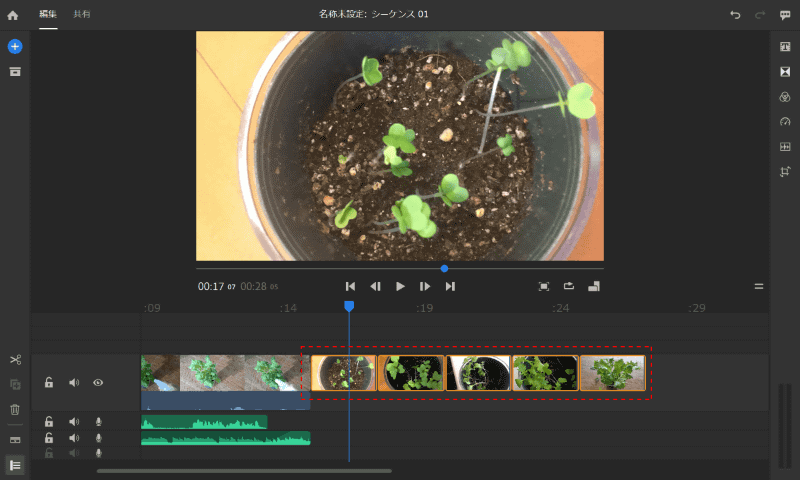
Task: Select the scissors split tool
Action: pyautogui.click(x=15, y=360)
